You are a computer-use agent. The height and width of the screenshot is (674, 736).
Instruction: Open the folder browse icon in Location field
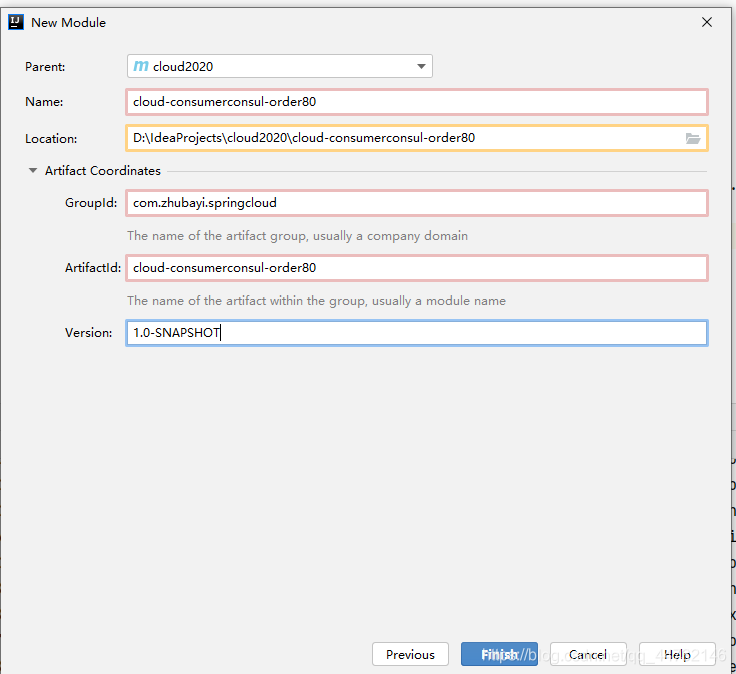pyautogui.click(x=693, y=138)
